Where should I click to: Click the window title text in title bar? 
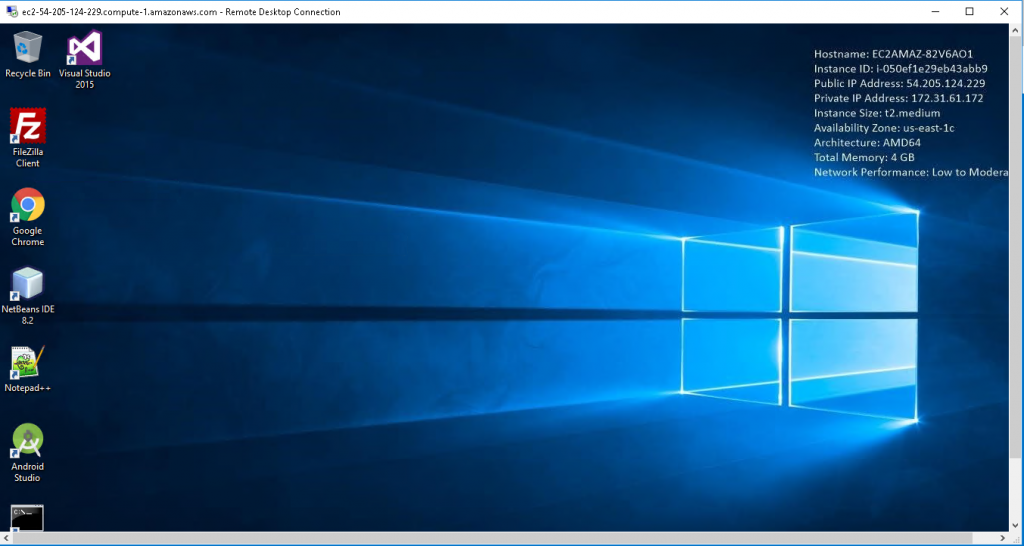pyautogui.click(x=181, y=12)
